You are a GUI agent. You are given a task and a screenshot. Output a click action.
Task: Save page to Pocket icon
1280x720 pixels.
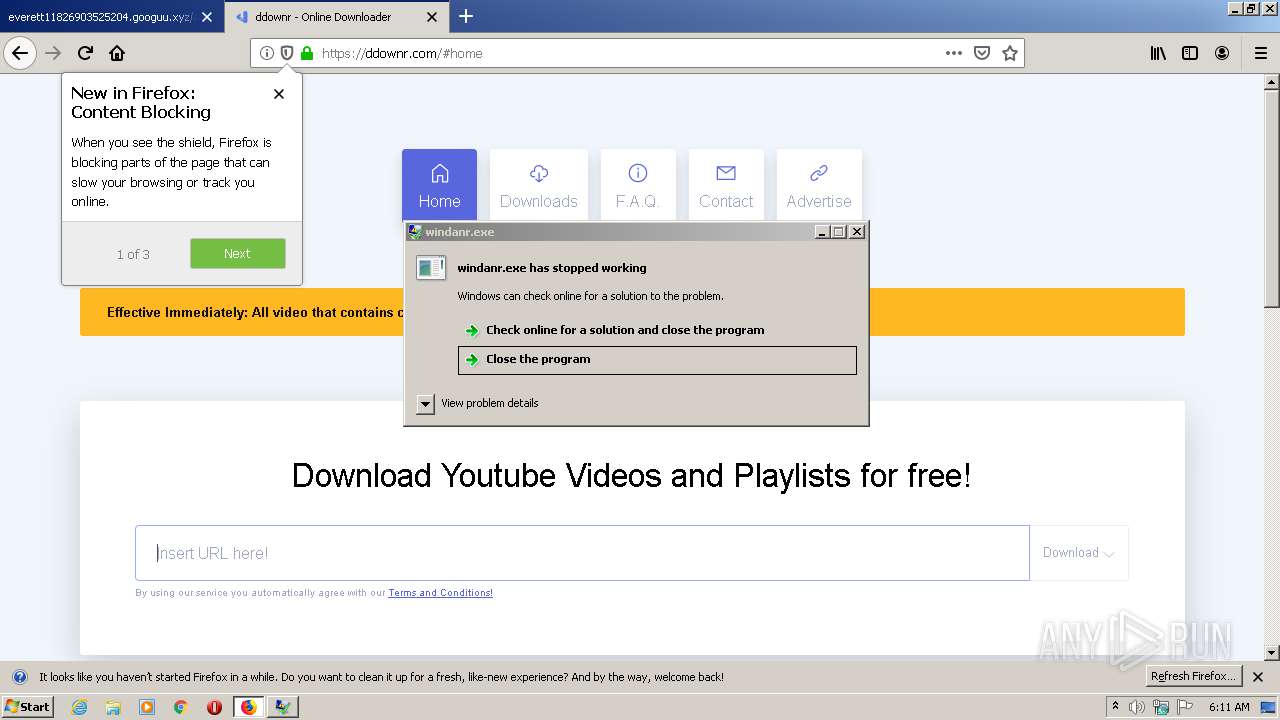(x=982, y=53)
